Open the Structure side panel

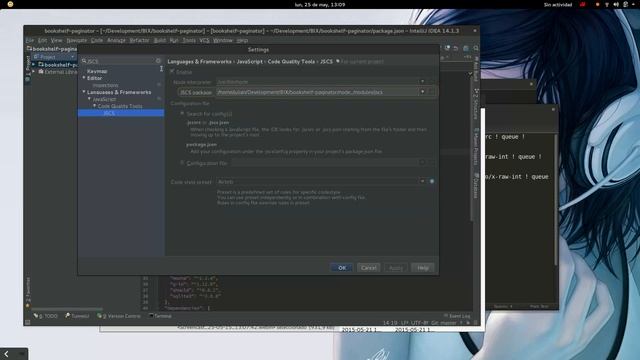tap(476, 104)
